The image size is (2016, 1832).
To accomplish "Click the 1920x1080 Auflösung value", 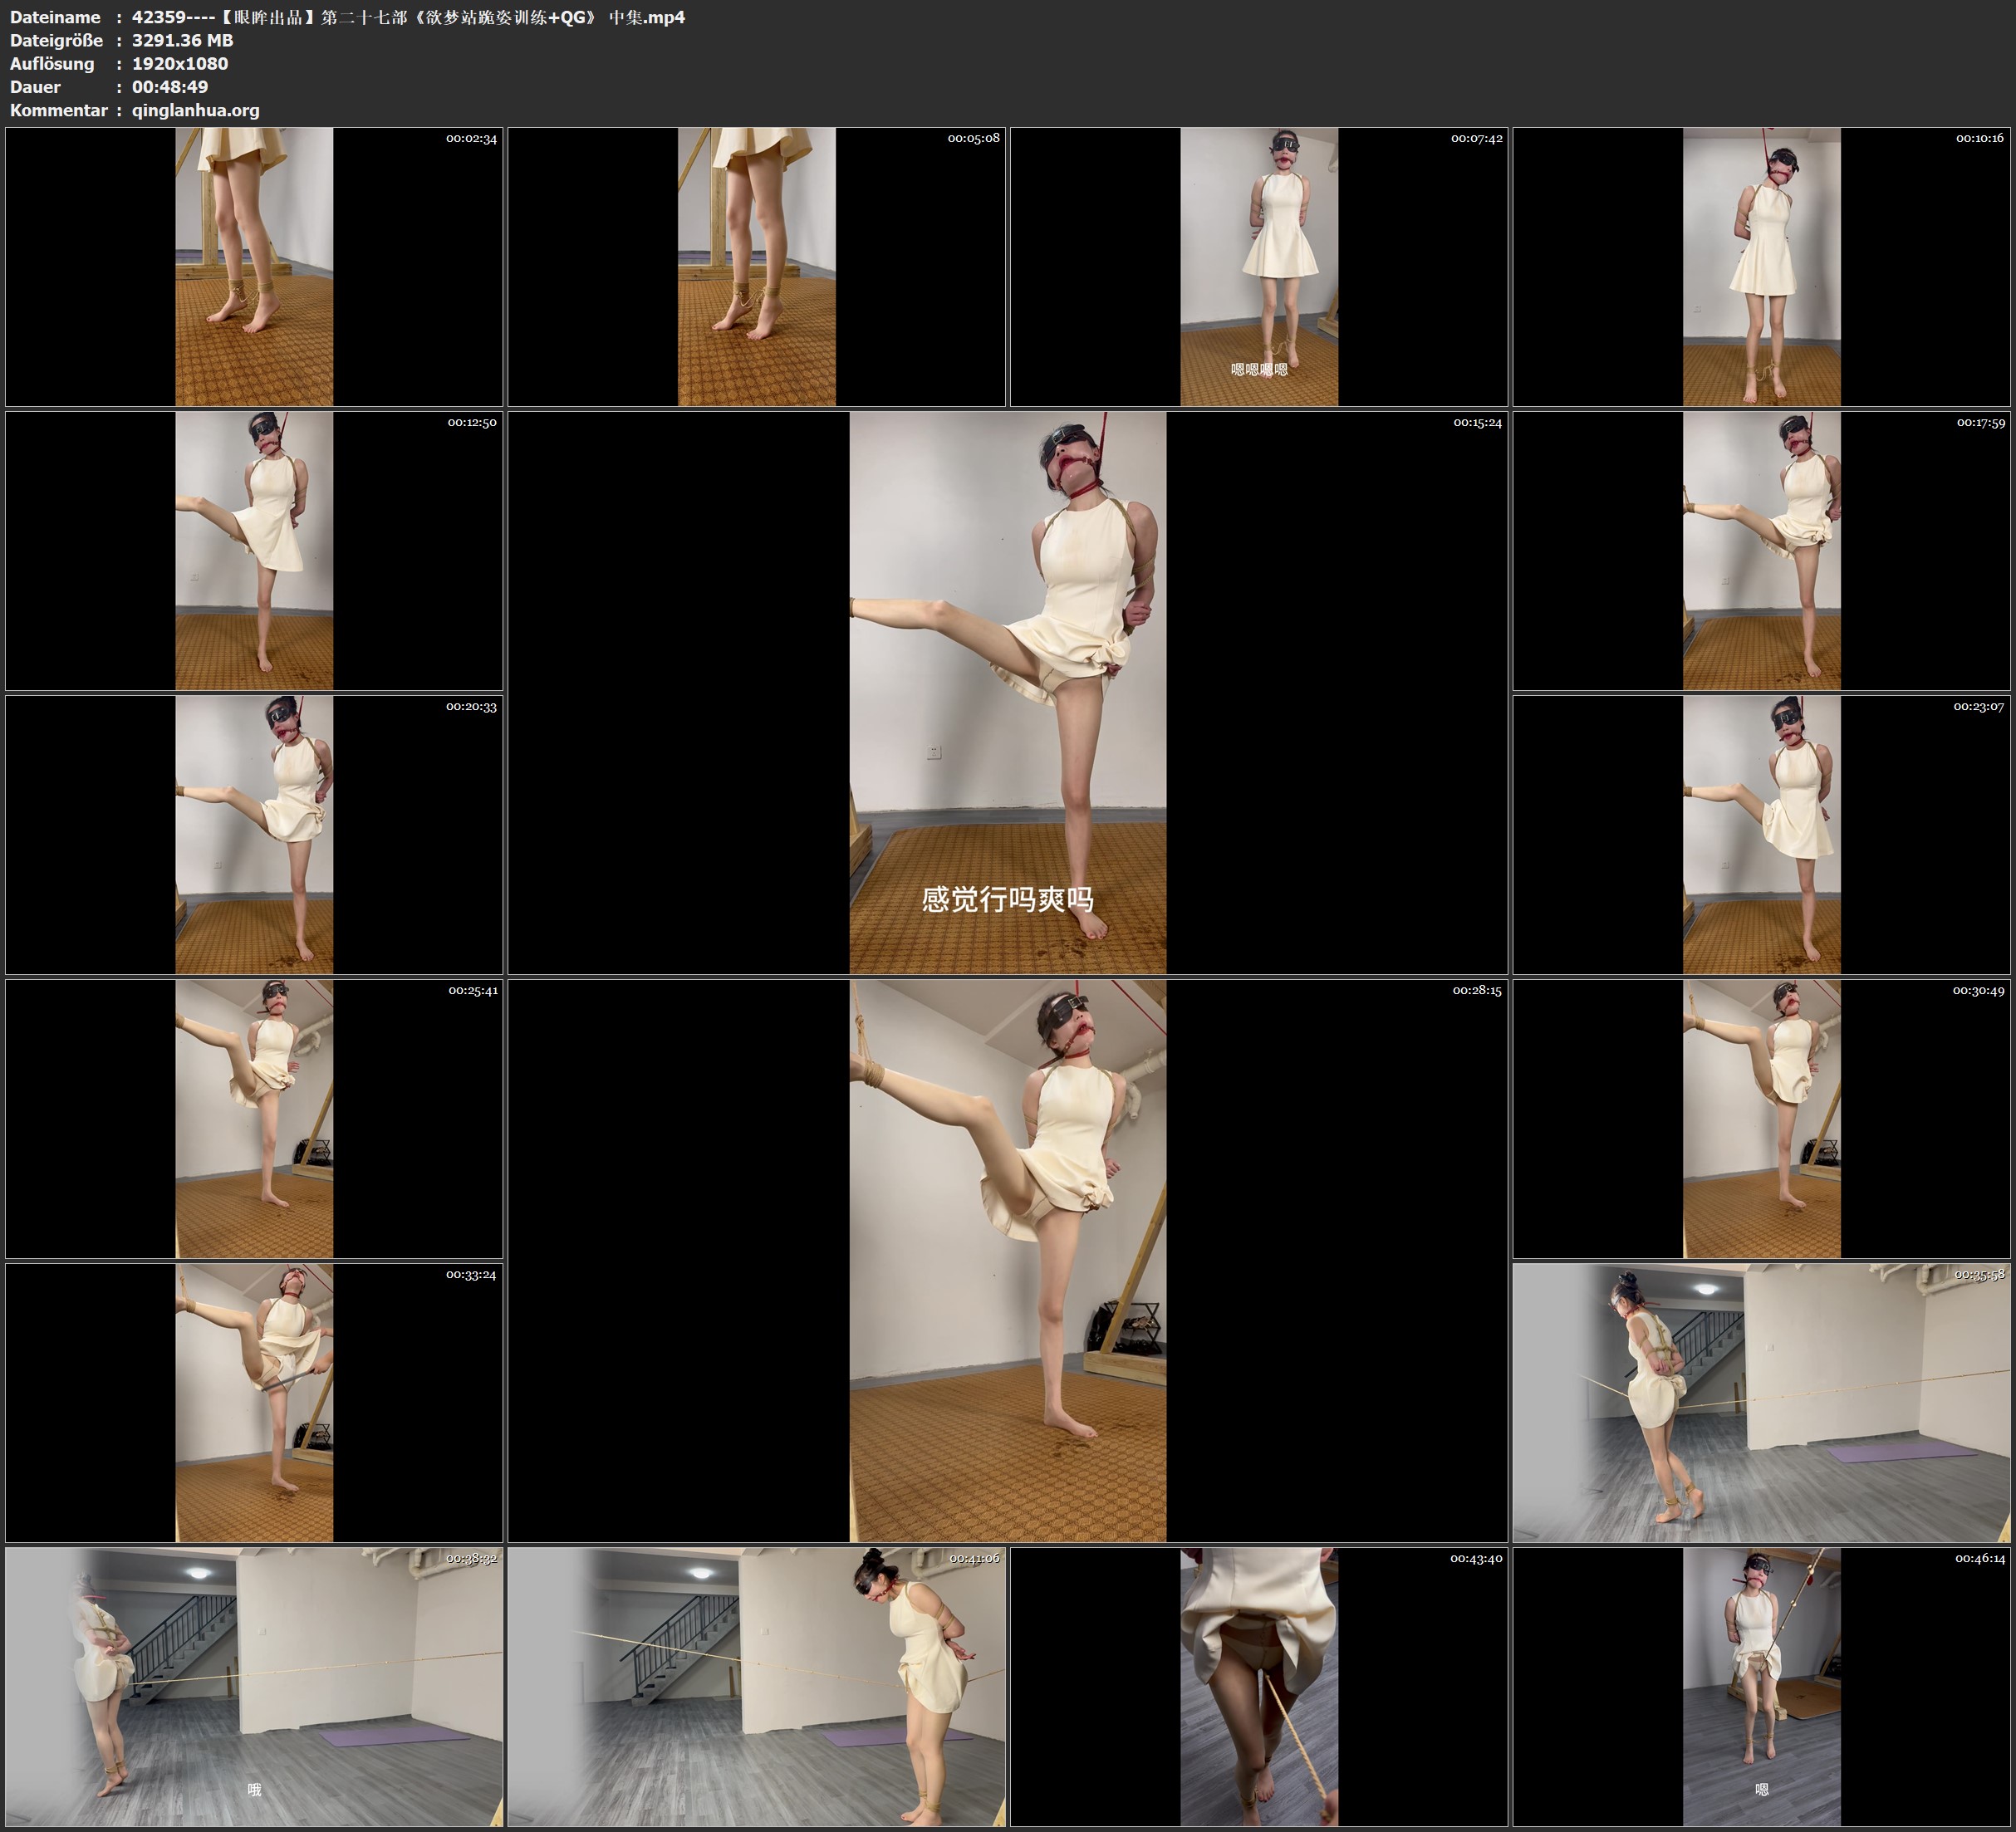I will click(180, 63).
